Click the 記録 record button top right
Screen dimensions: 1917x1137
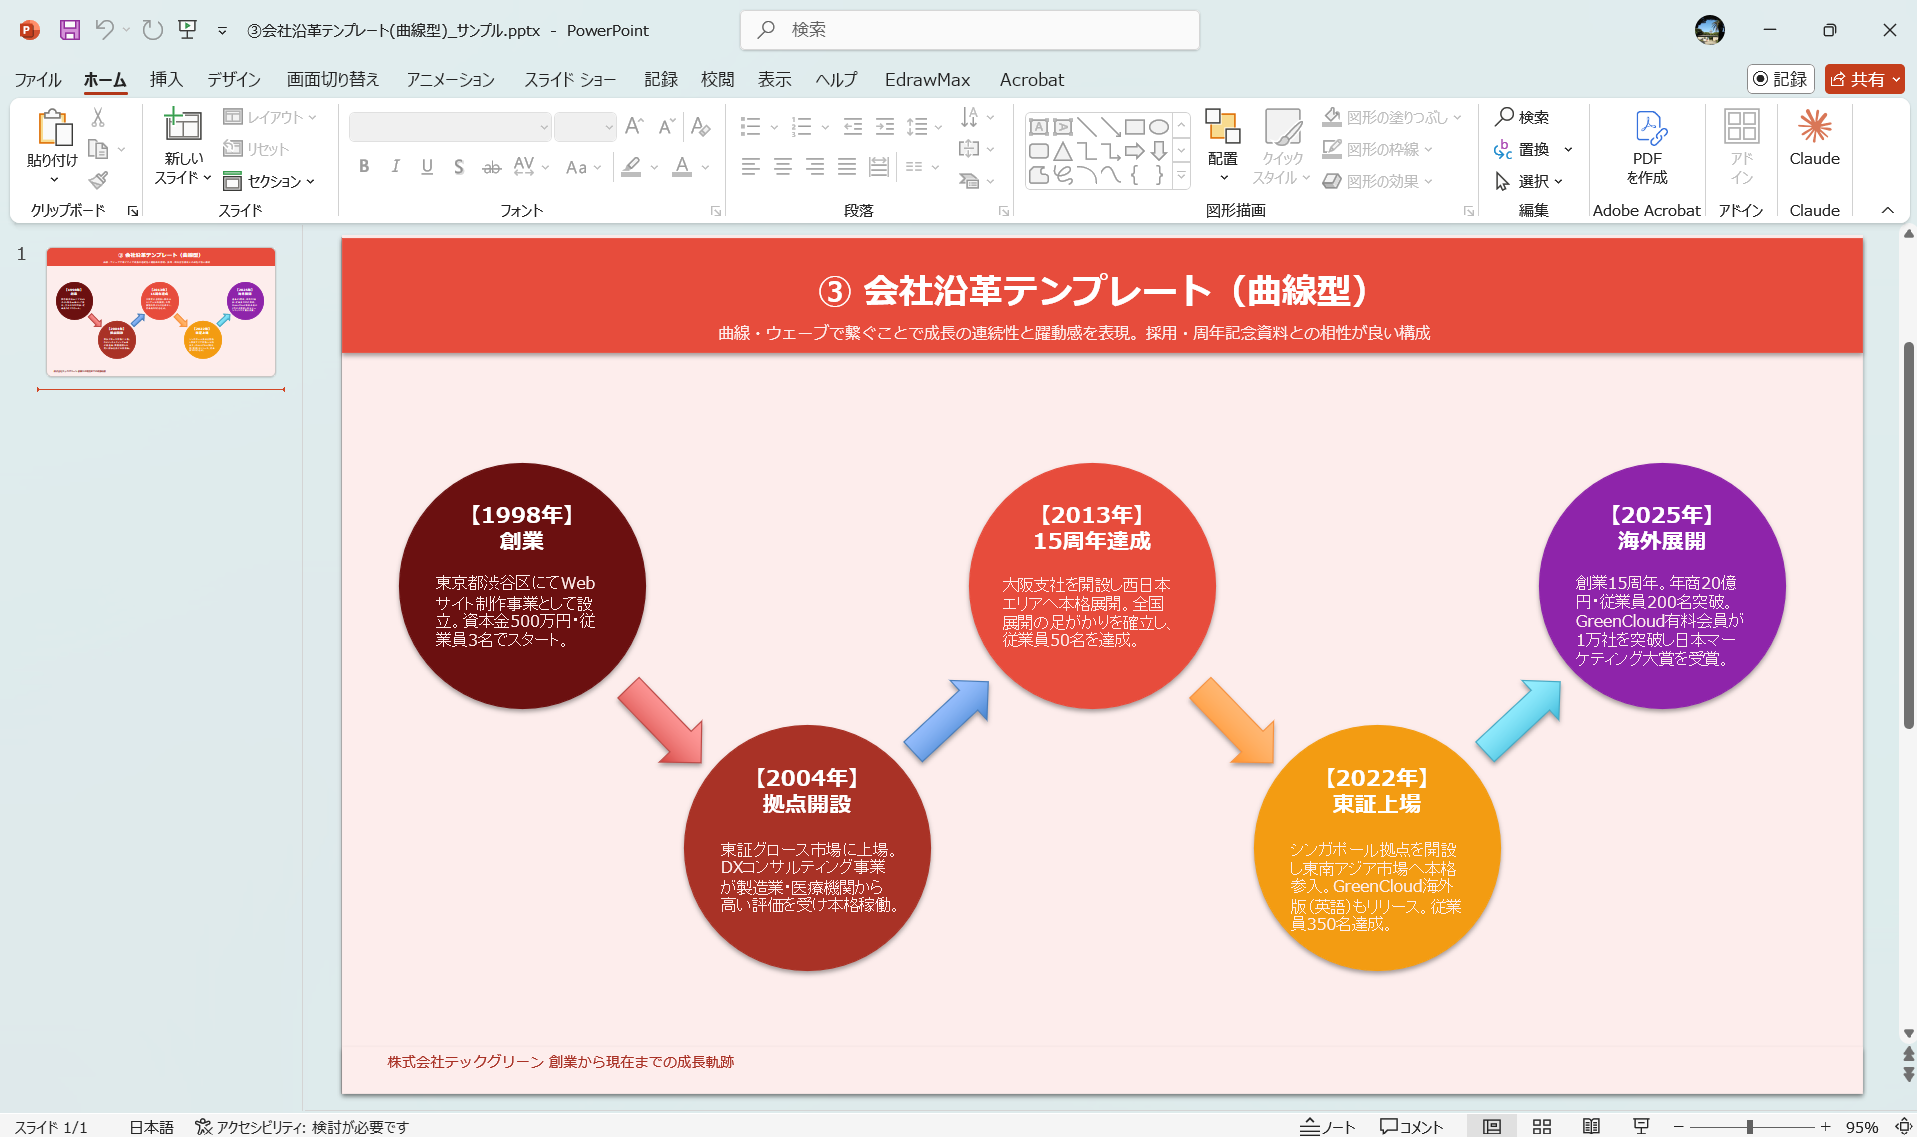(x=1781, y=79)
